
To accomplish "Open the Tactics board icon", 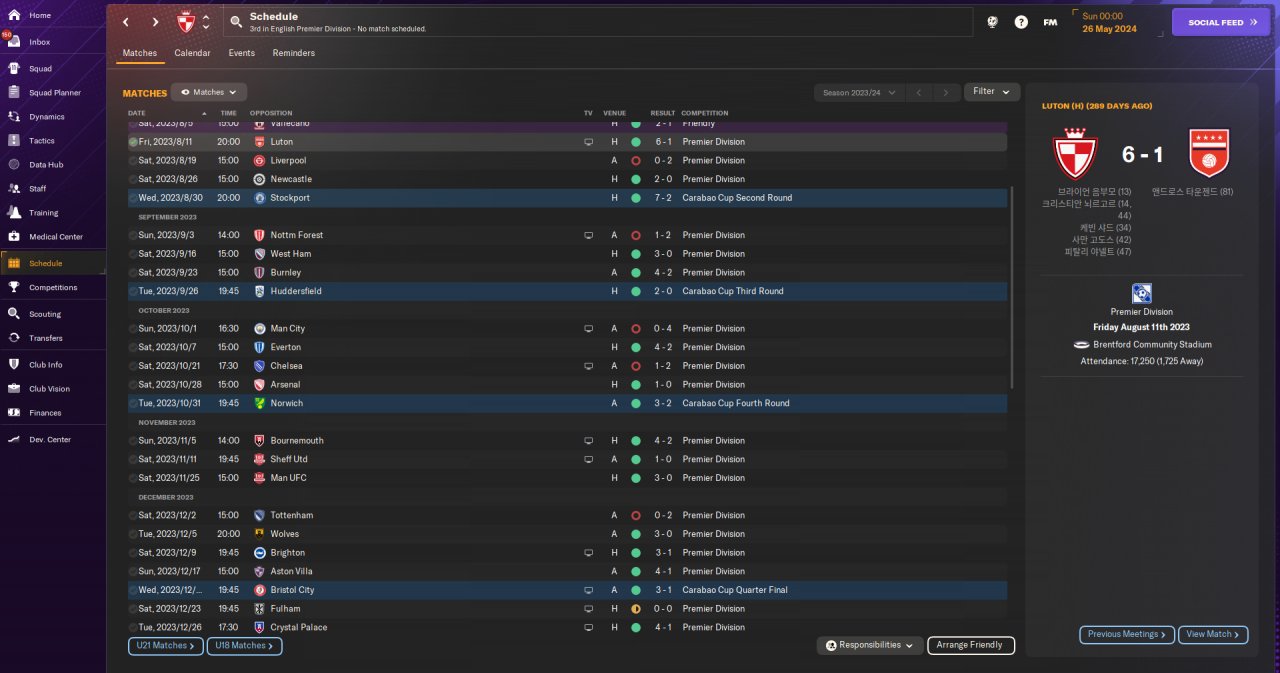I will [14, 141].
